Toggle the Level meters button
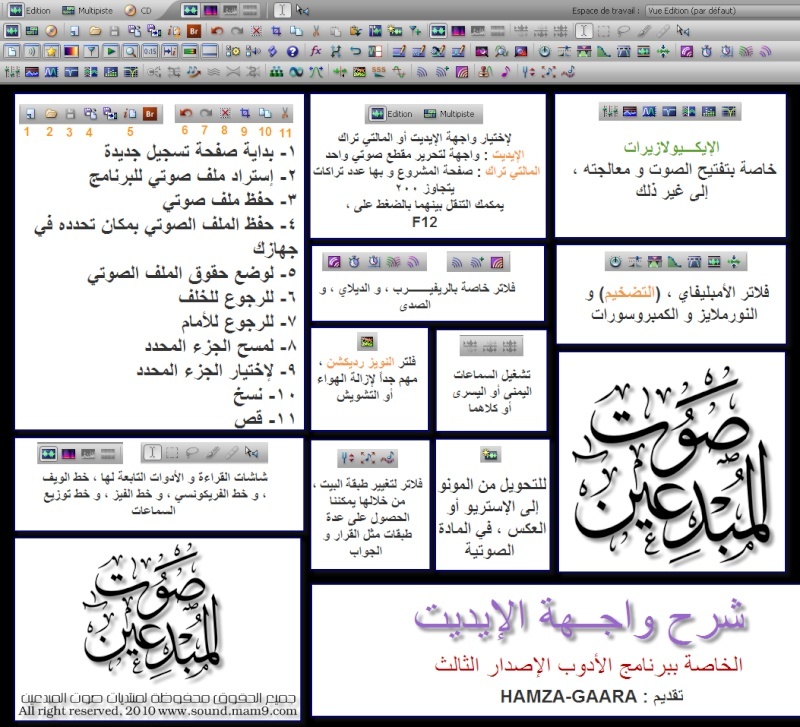This screenshot has width=800, height=727. [x=190, y=52]
